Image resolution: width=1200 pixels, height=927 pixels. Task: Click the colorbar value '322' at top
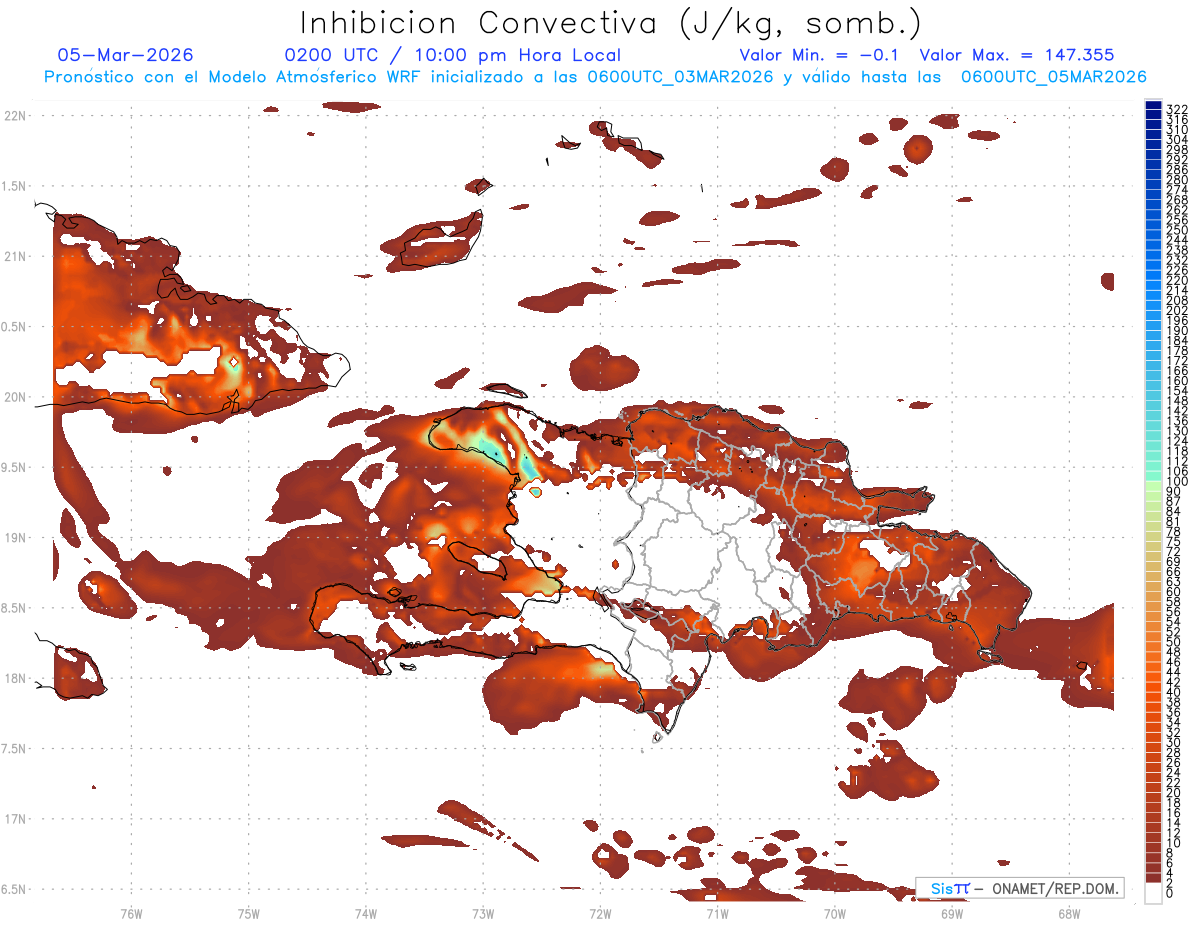pos(1176,108)
